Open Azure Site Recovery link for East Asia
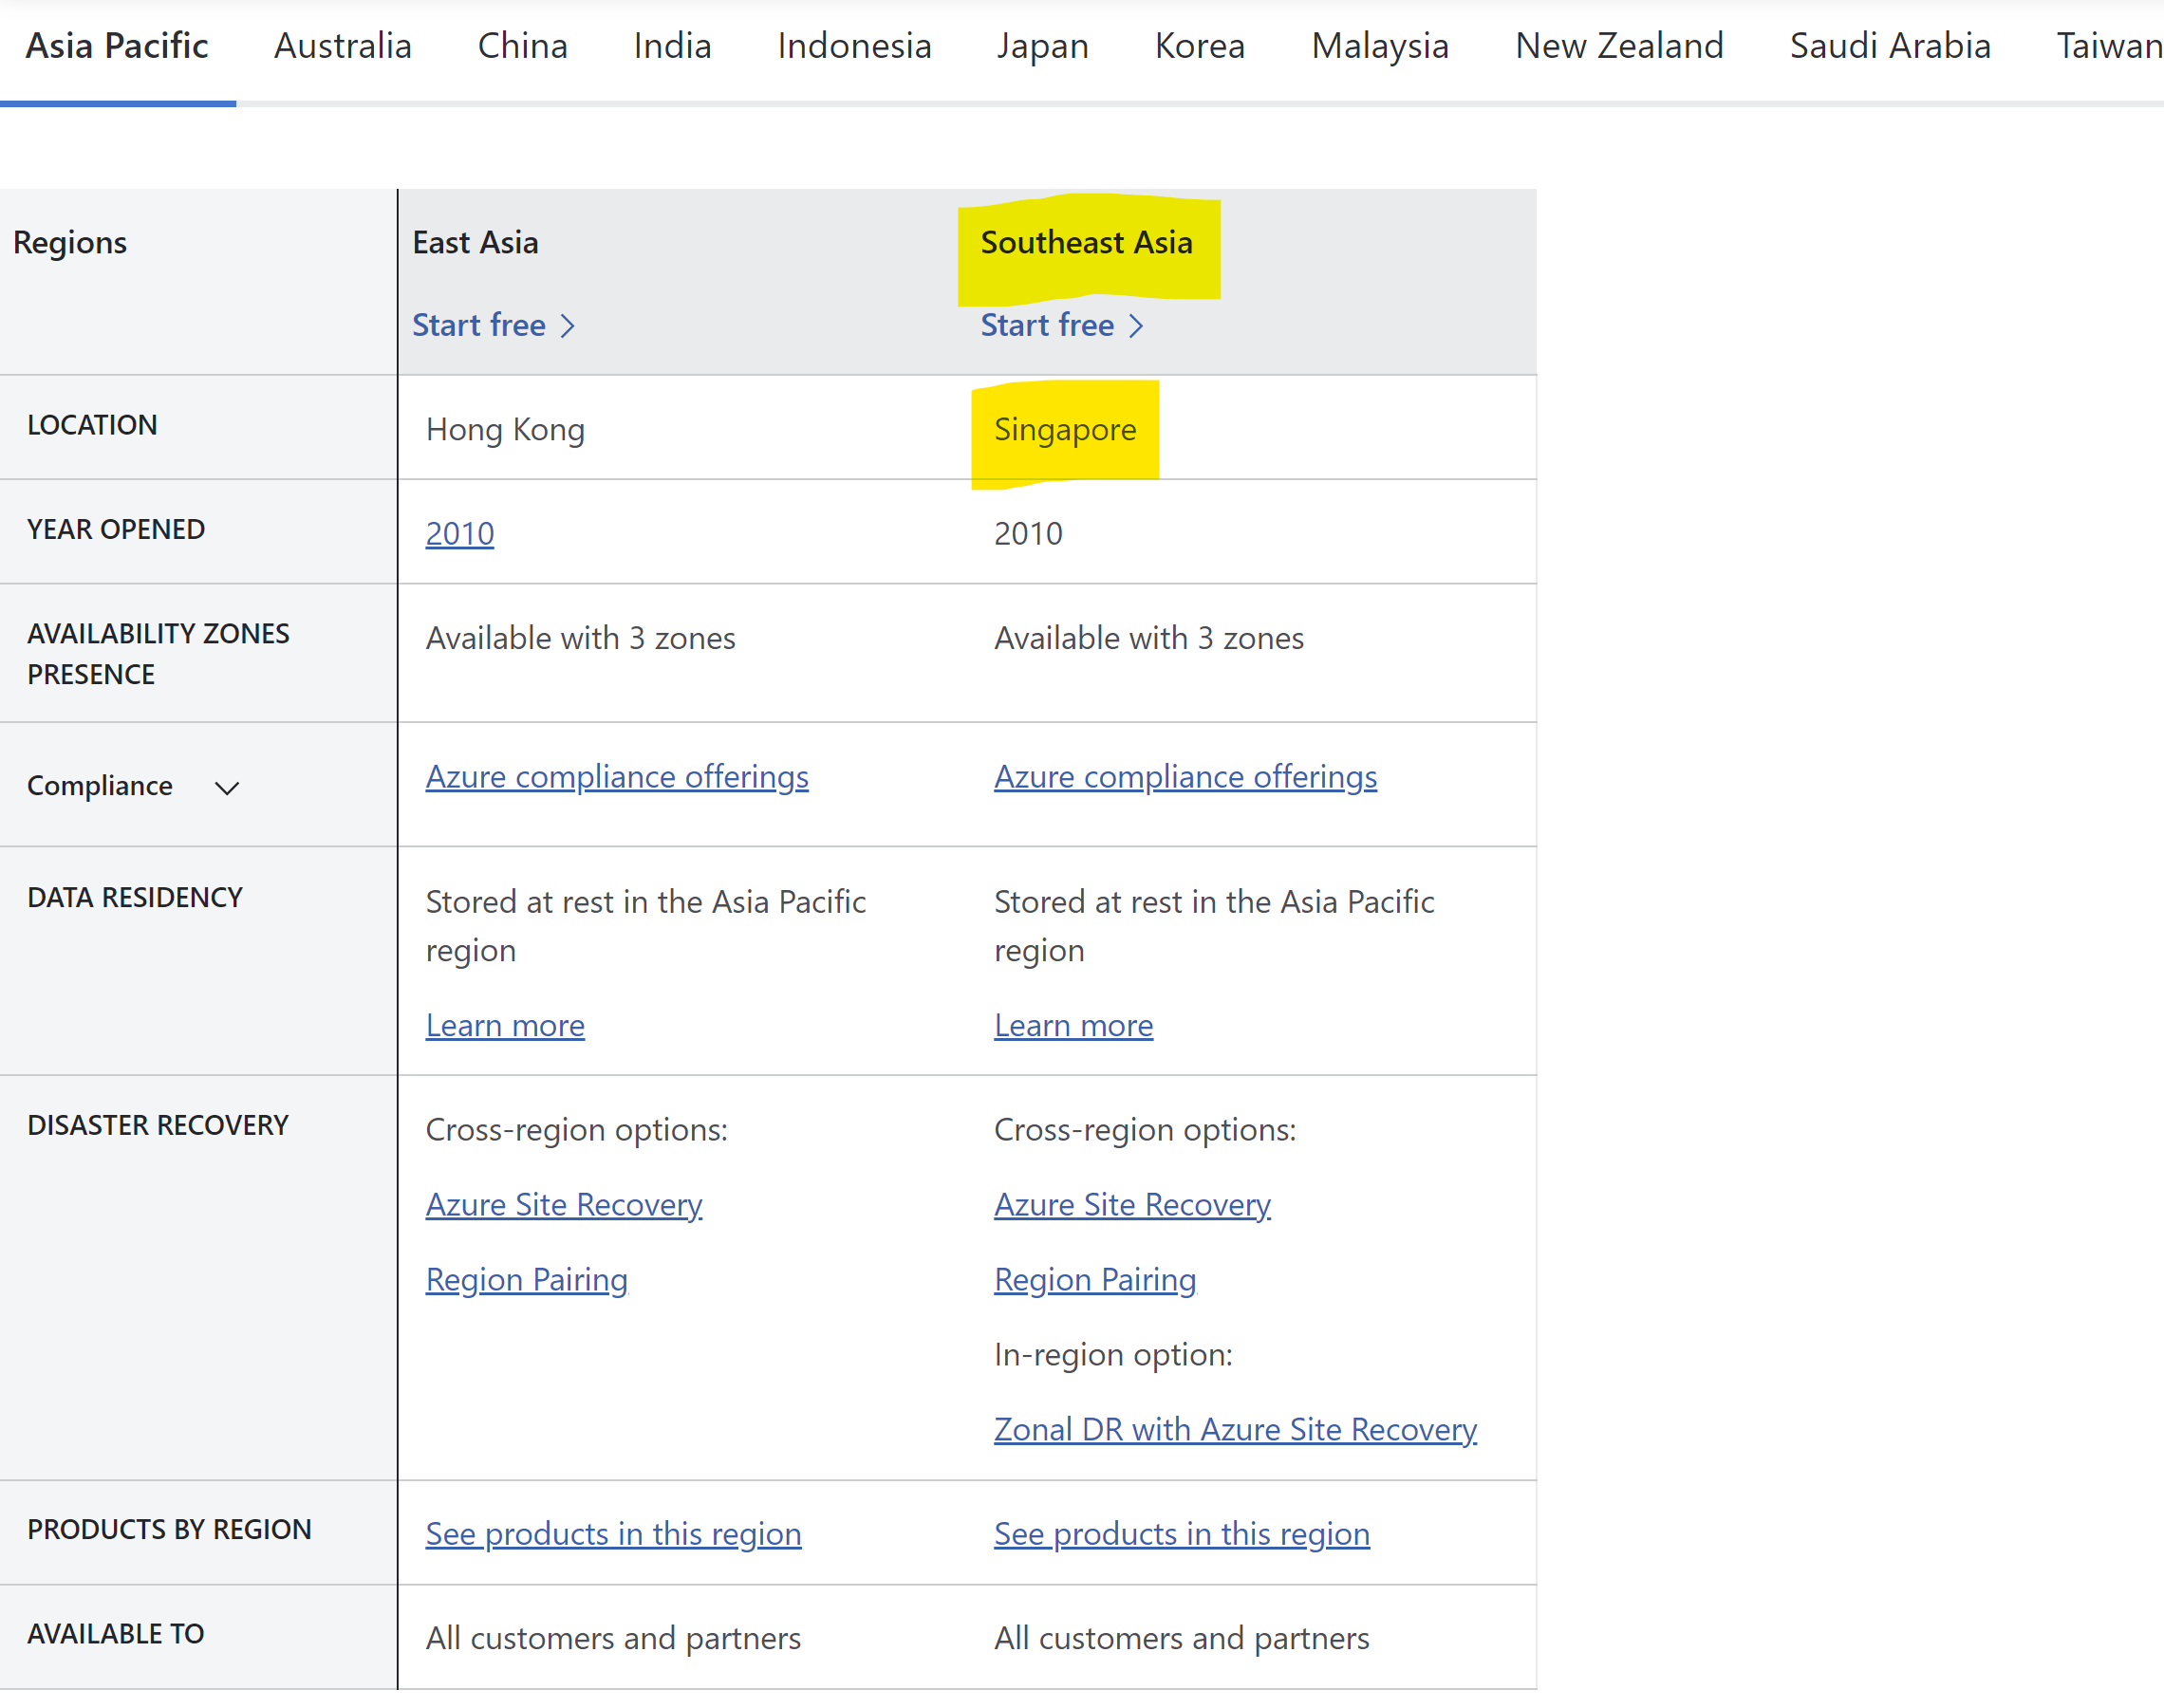 (x=563, y=1204)
